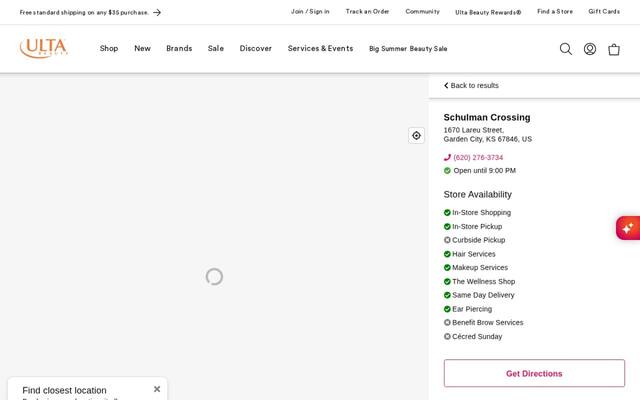Viewport: 640px width, 400px height.
Task: Open the Sale menu
Action: [216, 48]
